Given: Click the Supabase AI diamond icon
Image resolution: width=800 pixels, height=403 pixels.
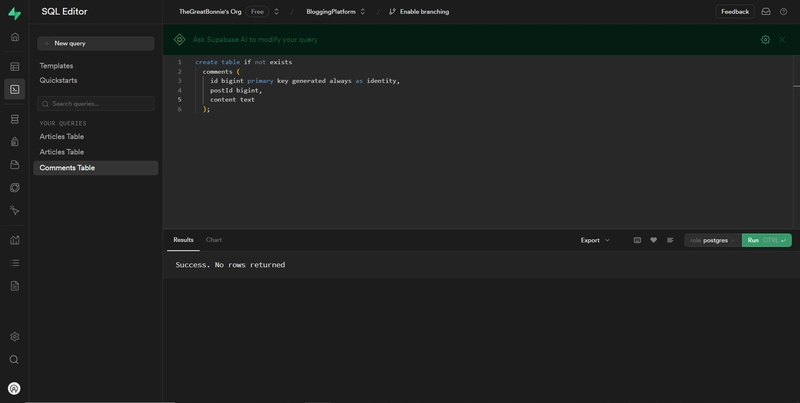Looking at the screenshot, I should click(180, 39).
